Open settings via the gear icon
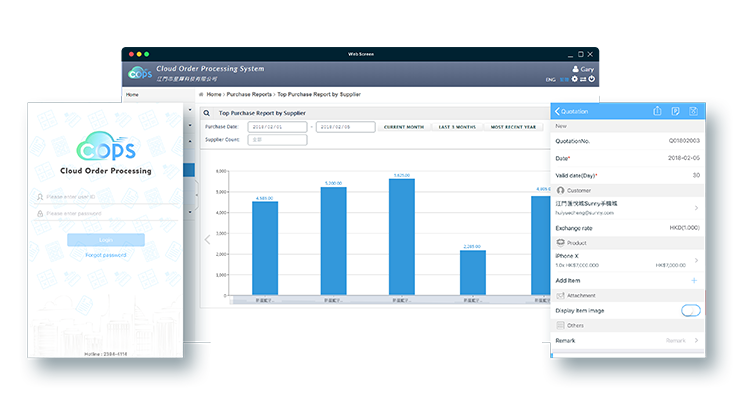This screenshot has width=738, height=399. point(574,79)
